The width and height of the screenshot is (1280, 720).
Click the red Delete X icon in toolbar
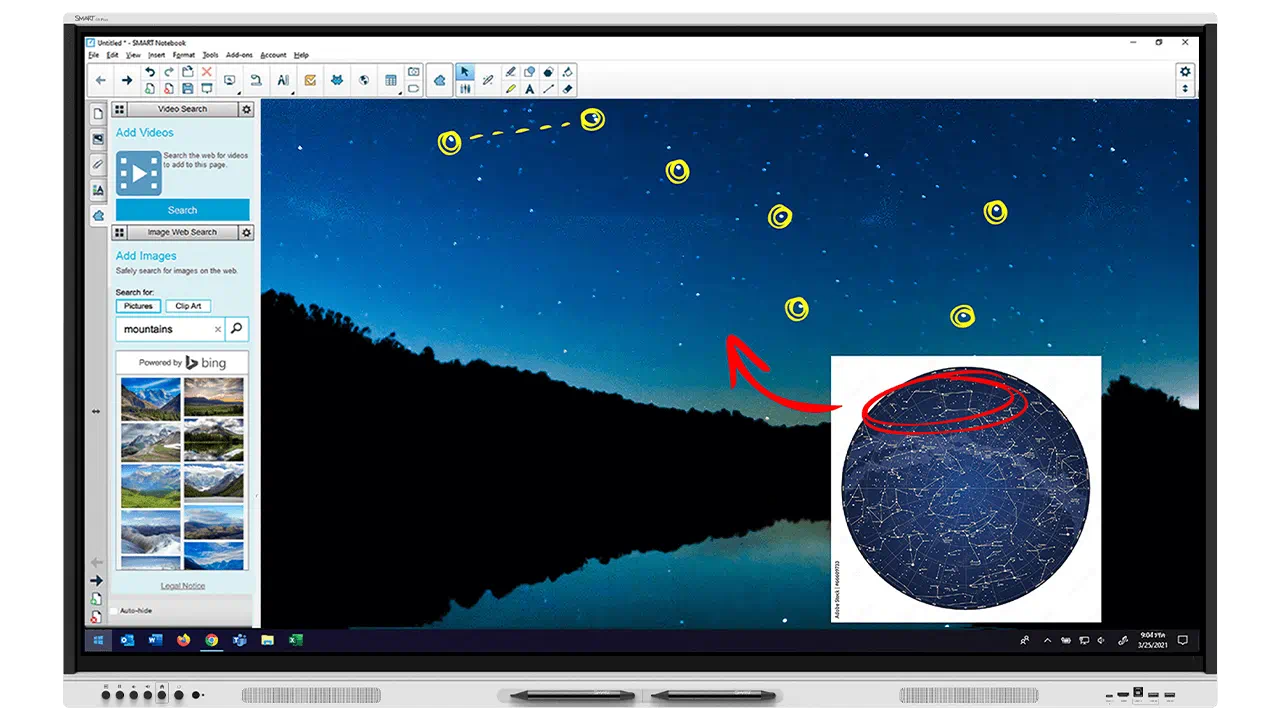(x=207, y=72)
